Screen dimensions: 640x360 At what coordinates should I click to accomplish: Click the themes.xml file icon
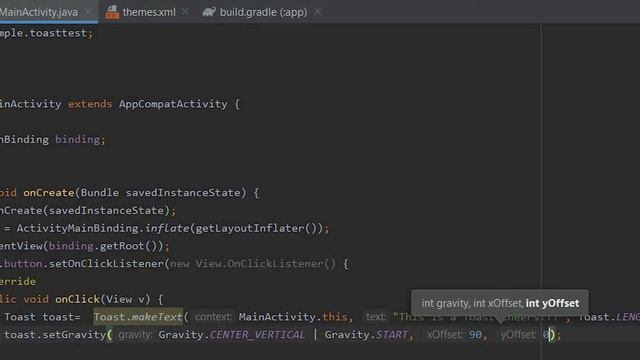click(x=112, y=12)
